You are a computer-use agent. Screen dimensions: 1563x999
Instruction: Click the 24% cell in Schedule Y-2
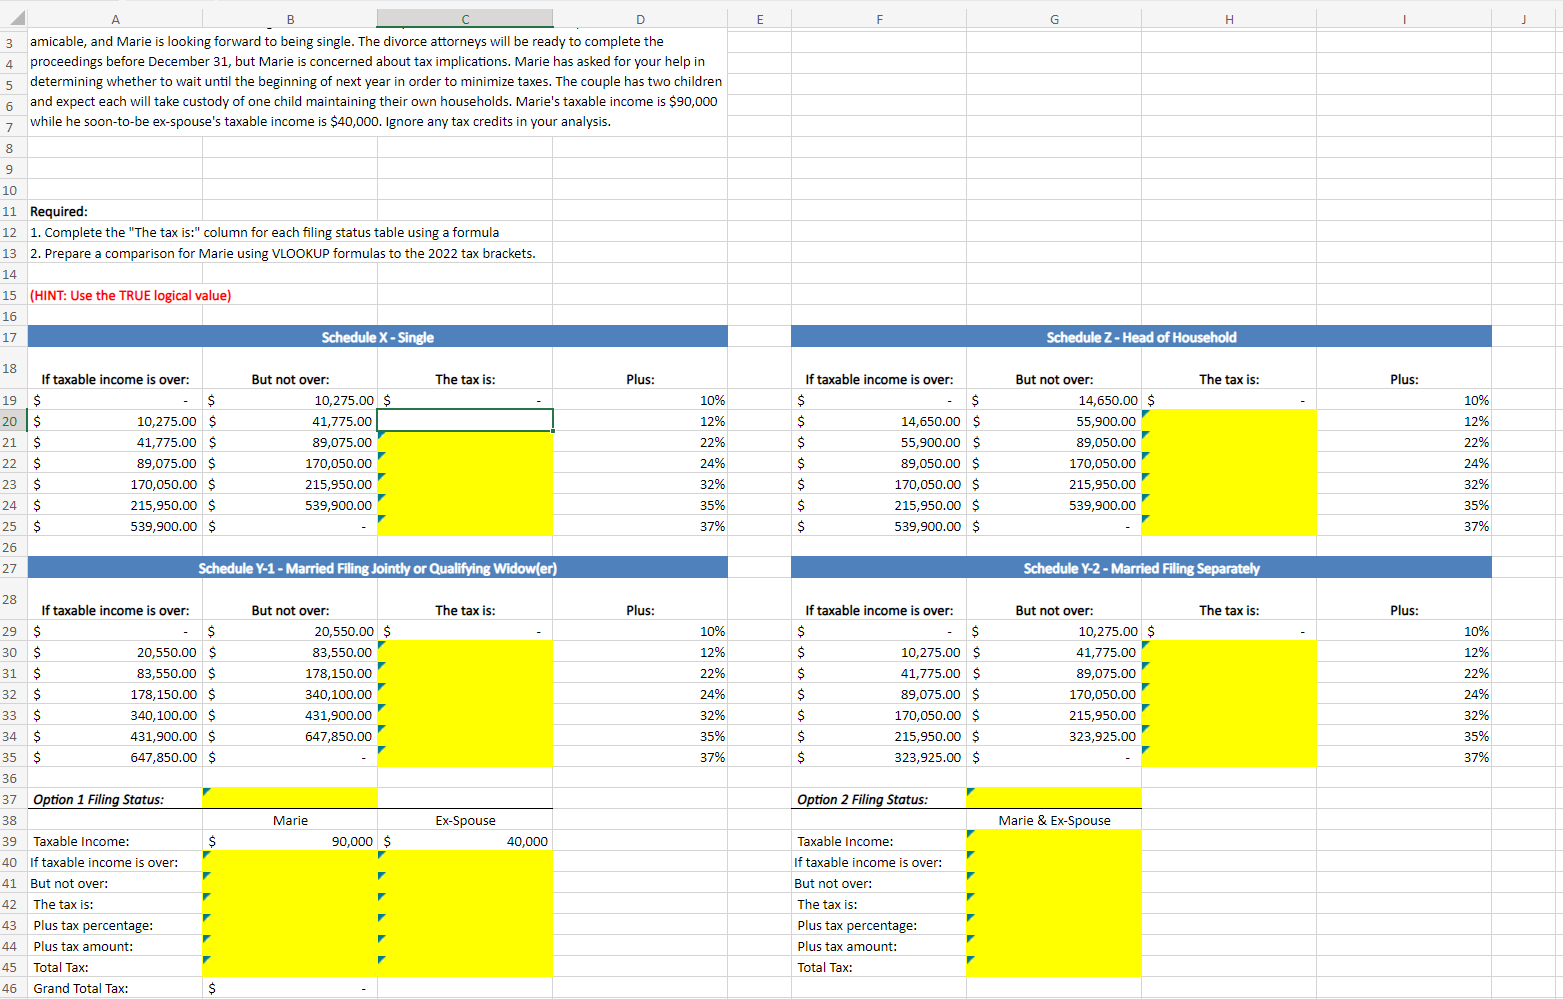coord(1404,694)
